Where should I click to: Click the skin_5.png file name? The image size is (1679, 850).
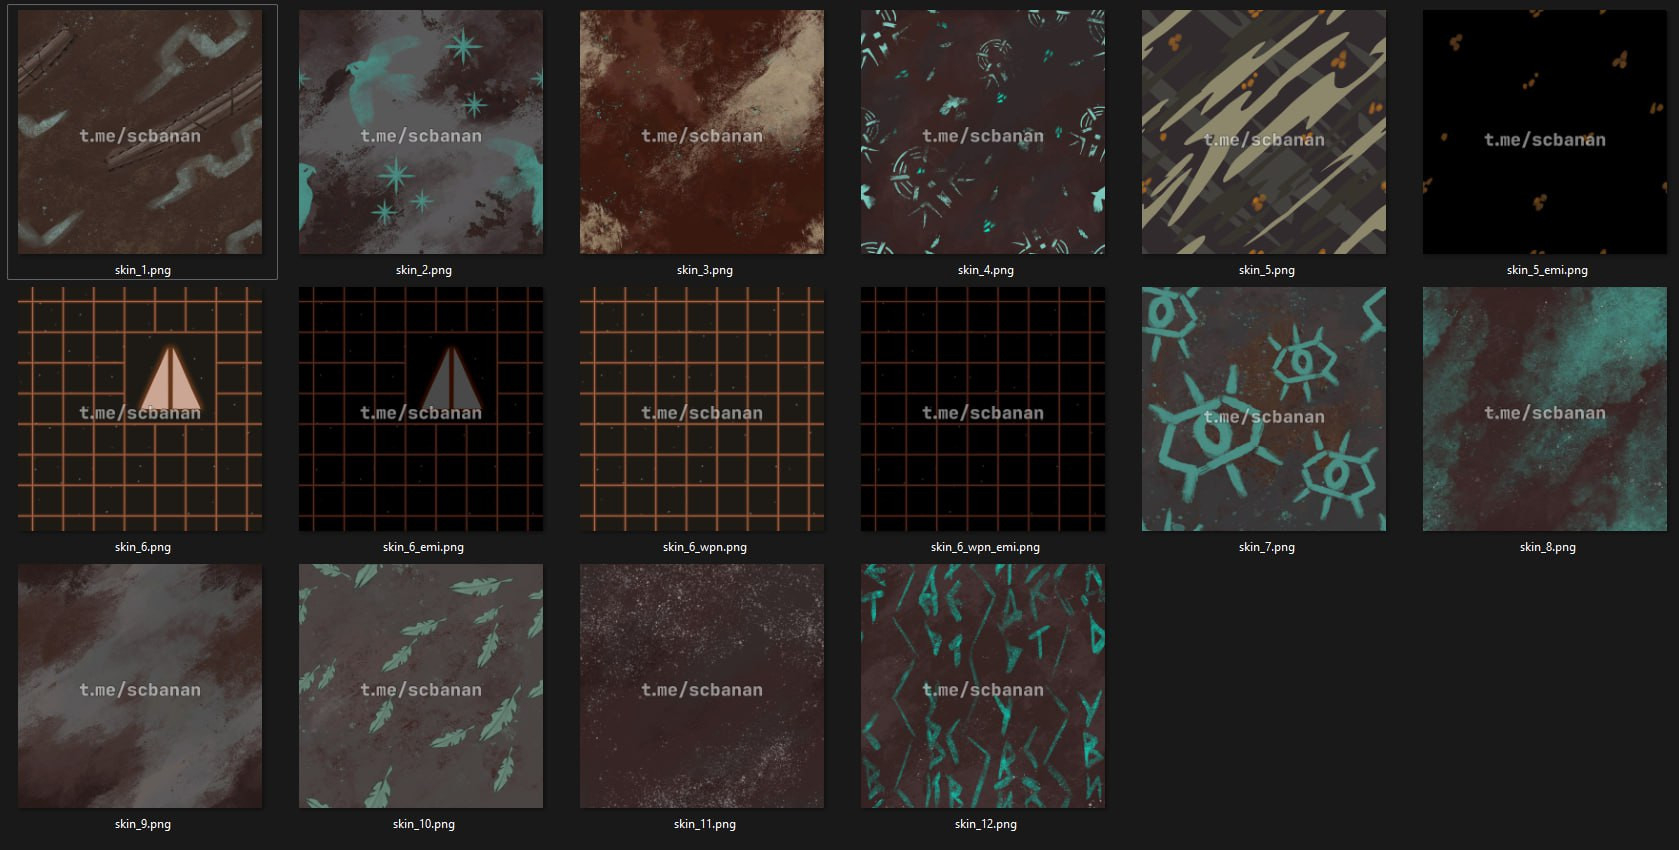pos(1267,270)
